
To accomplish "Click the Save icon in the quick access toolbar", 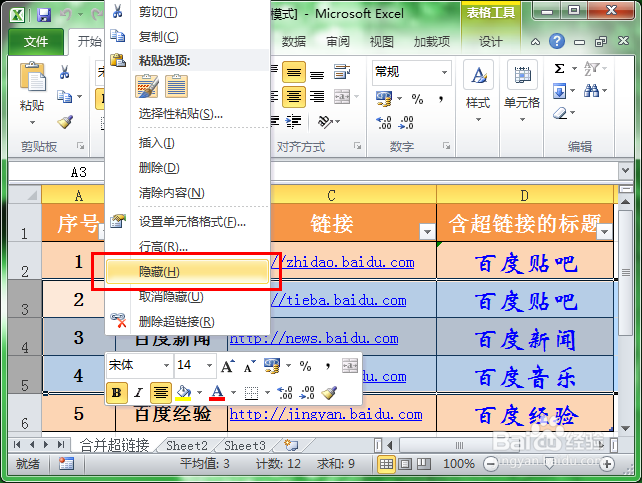I will 43,15.
